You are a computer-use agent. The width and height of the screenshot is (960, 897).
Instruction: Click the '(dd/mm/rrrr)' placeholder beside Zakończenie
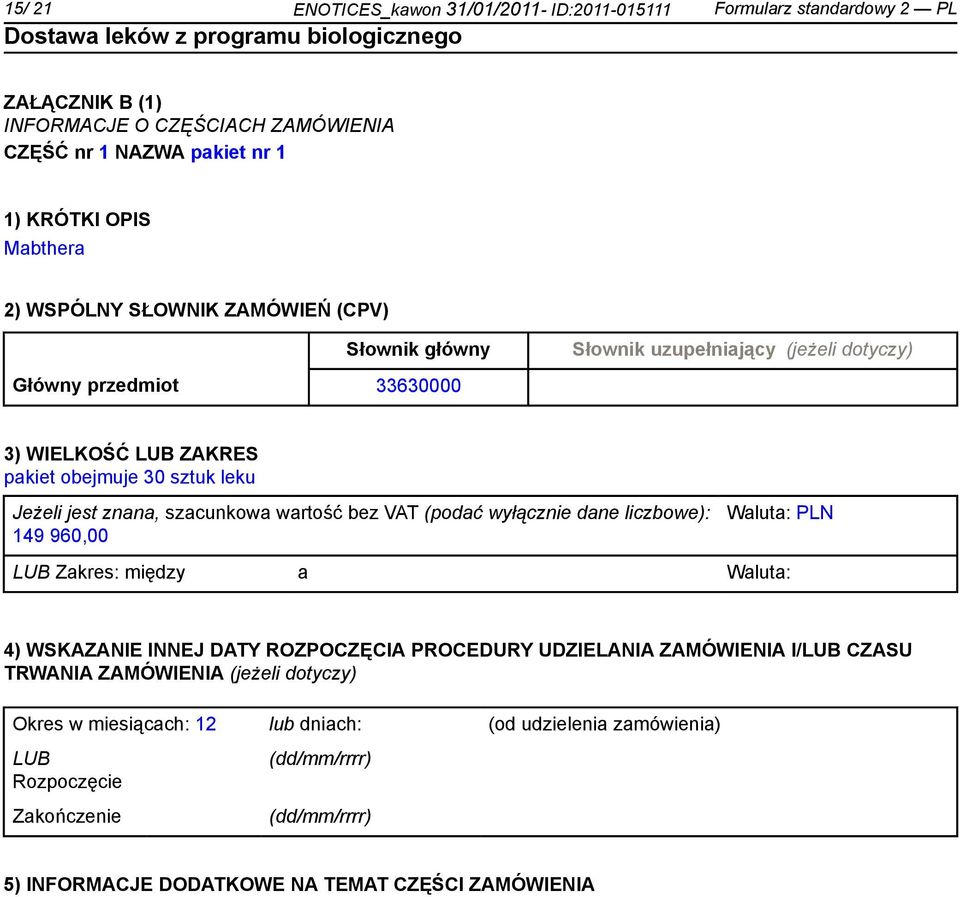[320, 817]
